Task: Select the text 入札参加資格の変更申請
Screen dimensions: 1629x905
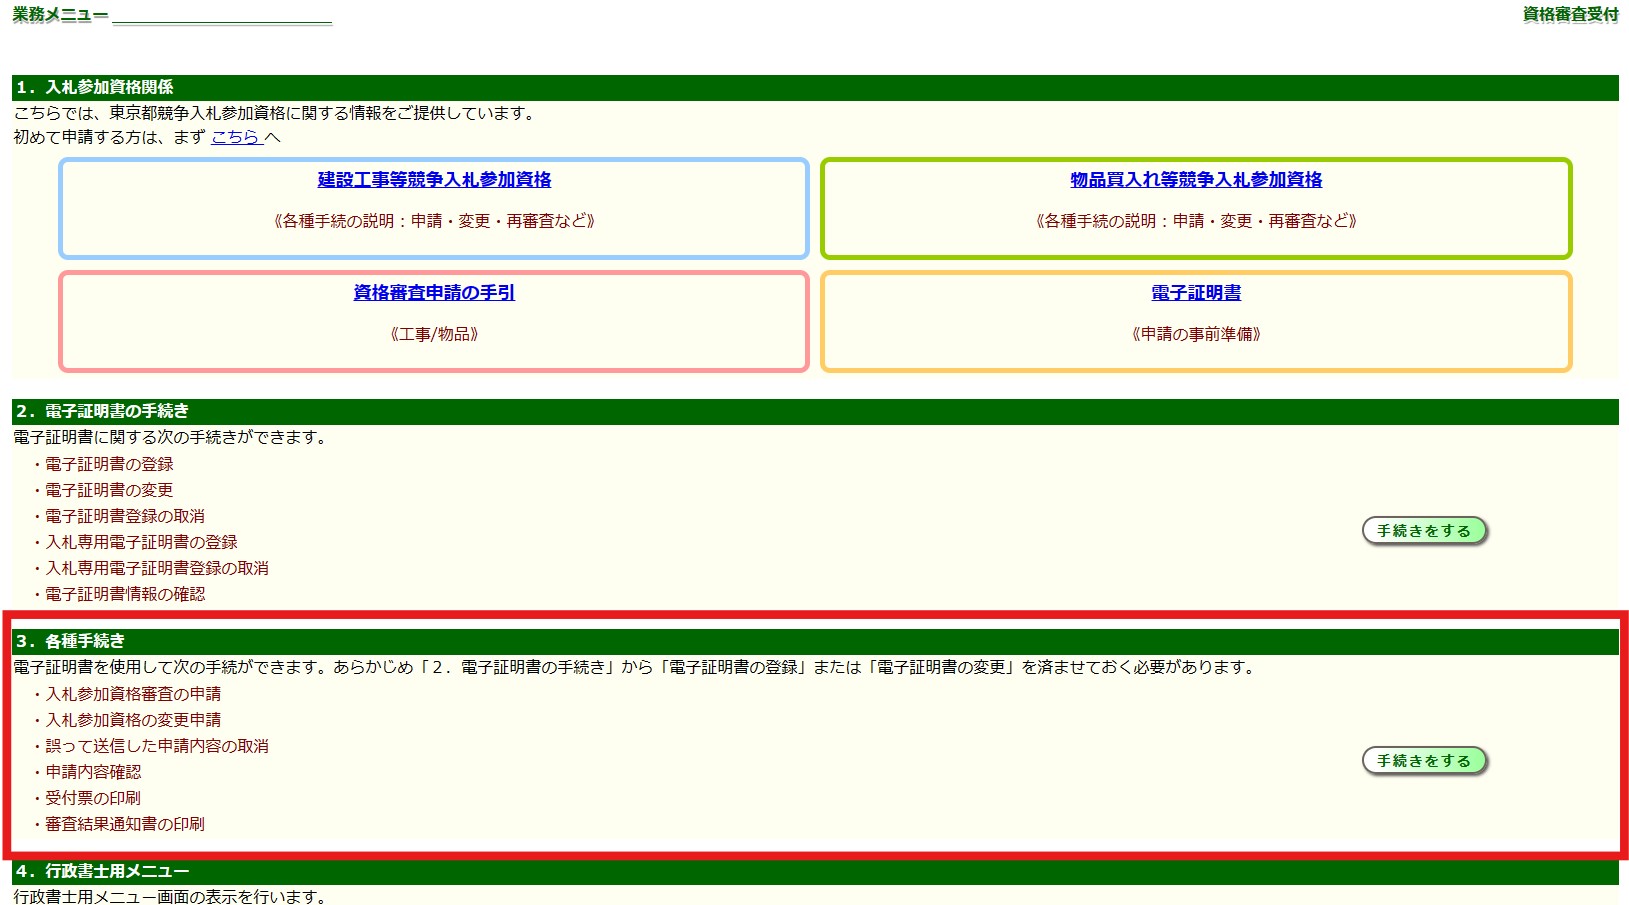Action: [x=133, y=720]
